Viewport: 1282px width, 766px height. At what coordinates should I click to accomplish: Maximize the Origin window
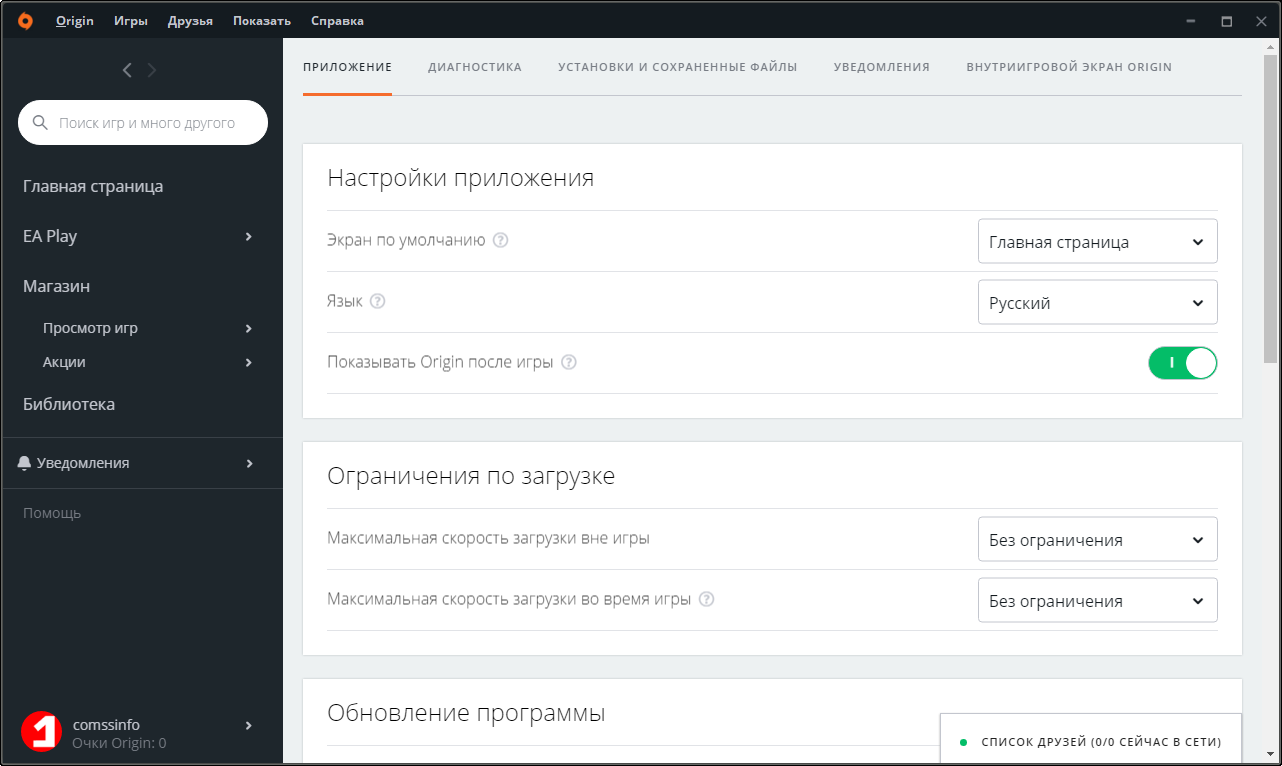(1226, 21)
